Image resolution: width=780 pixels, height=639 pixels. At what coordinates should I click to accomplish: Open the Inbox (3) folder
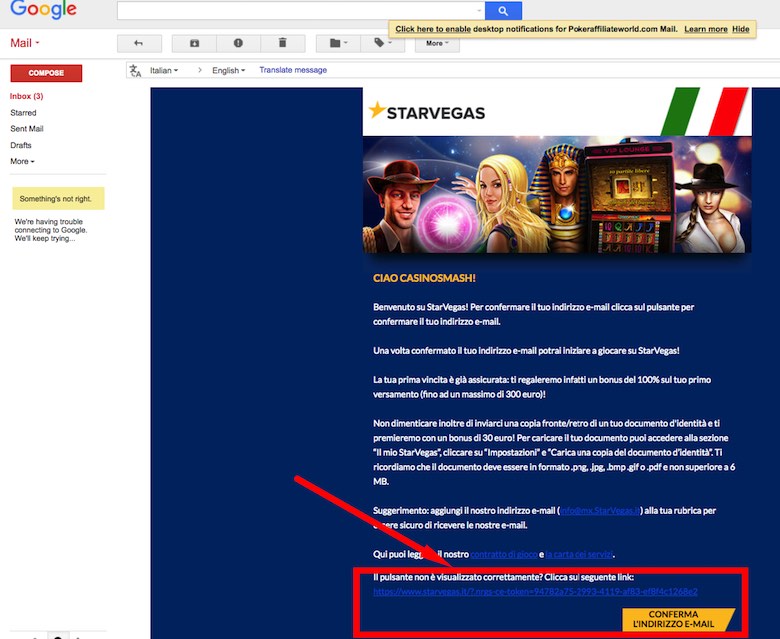click(26, 96)
